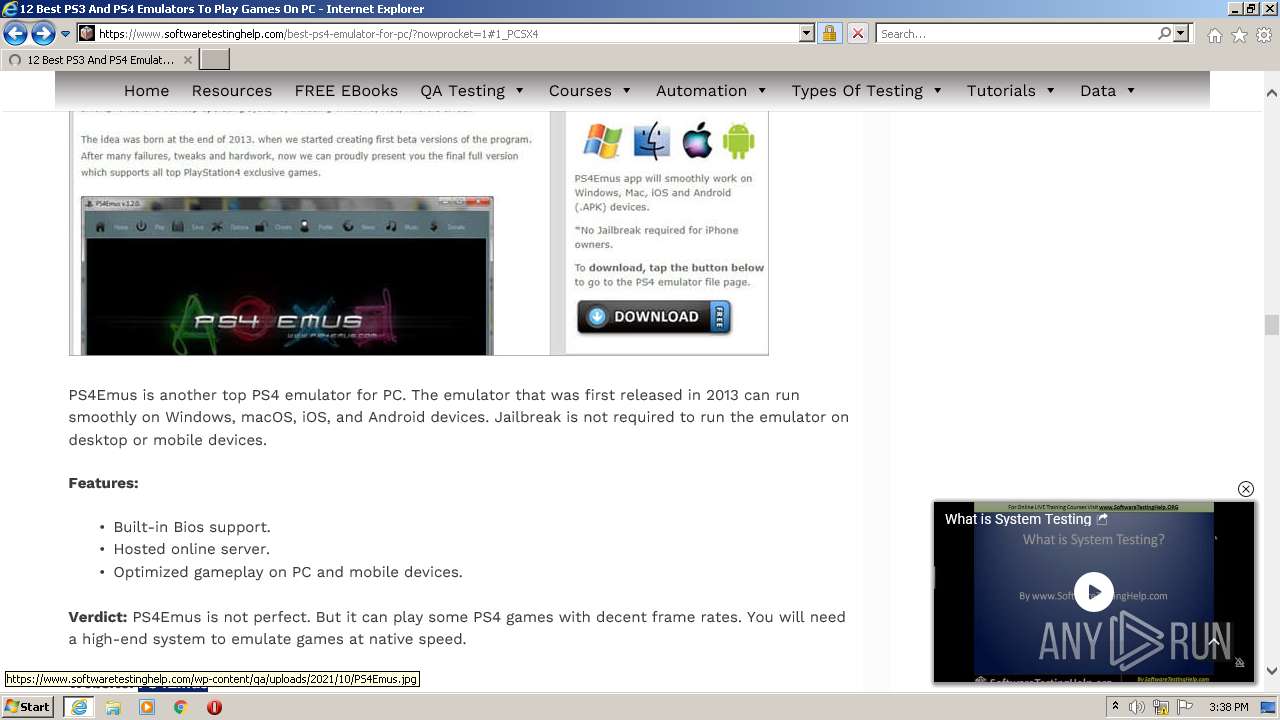Image resolution: width=1280 pixels, height=720 pixels.
Task: Click the network tray icon
Action: click(1161, 707)
